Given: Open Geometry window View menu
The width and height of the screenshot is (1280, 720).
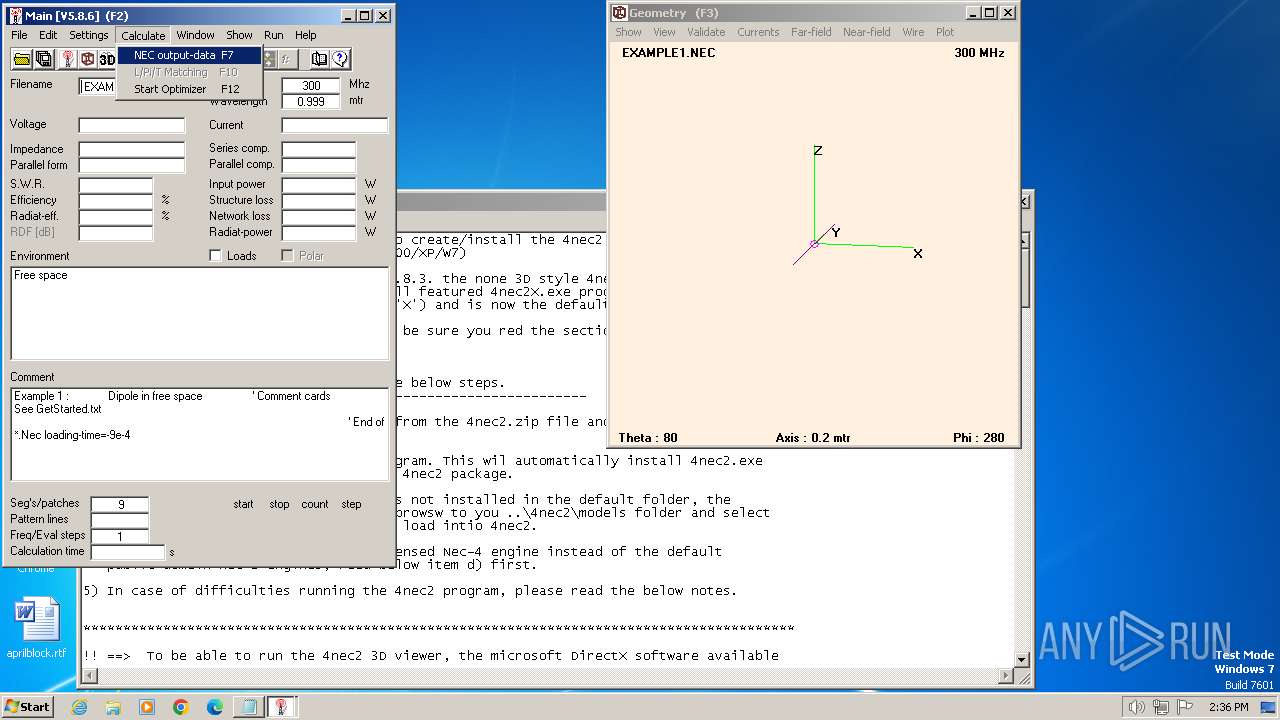Looking at the screenshot, I should click(x=664, y=32).
